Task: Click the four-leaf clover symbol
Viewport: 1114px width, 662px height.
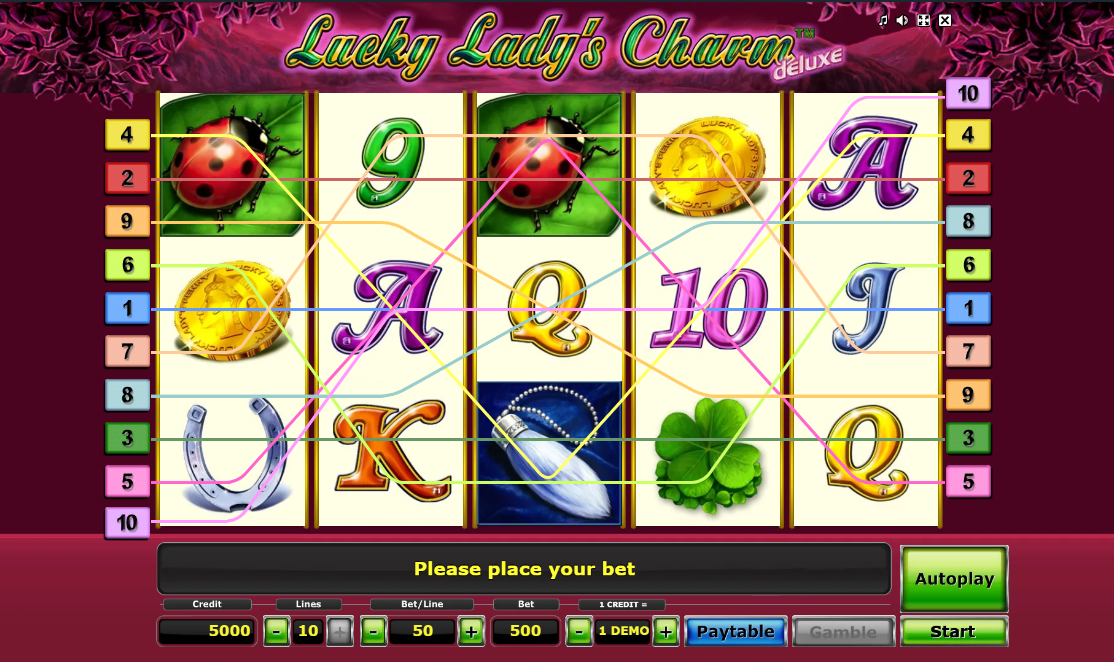Action: tap(708, 455)
